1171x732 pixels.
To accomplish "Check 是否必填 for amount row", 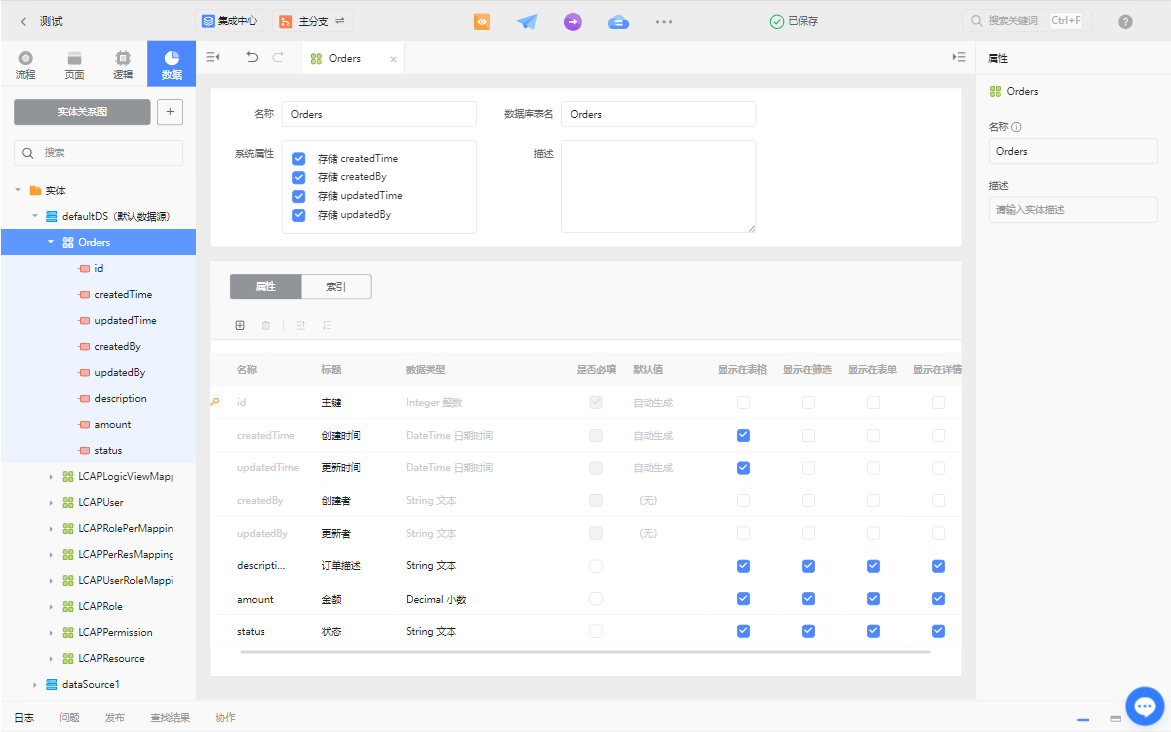I will [596, 599].
